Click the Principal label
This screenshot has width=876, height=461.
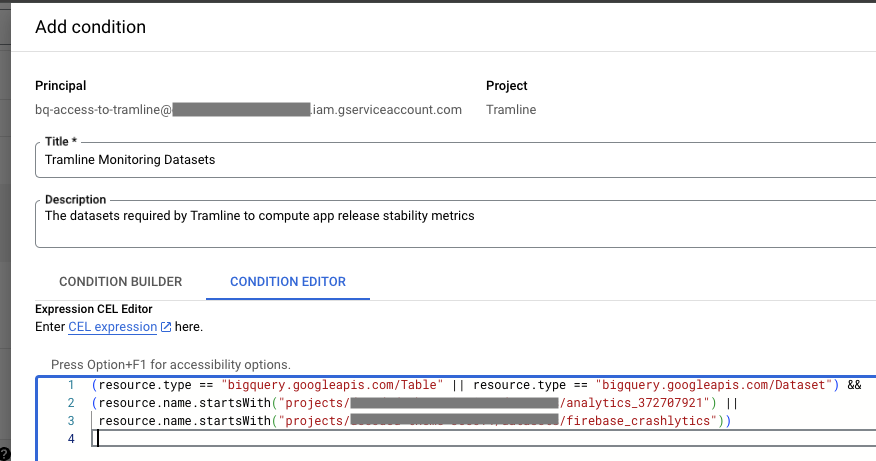[60, 85]
